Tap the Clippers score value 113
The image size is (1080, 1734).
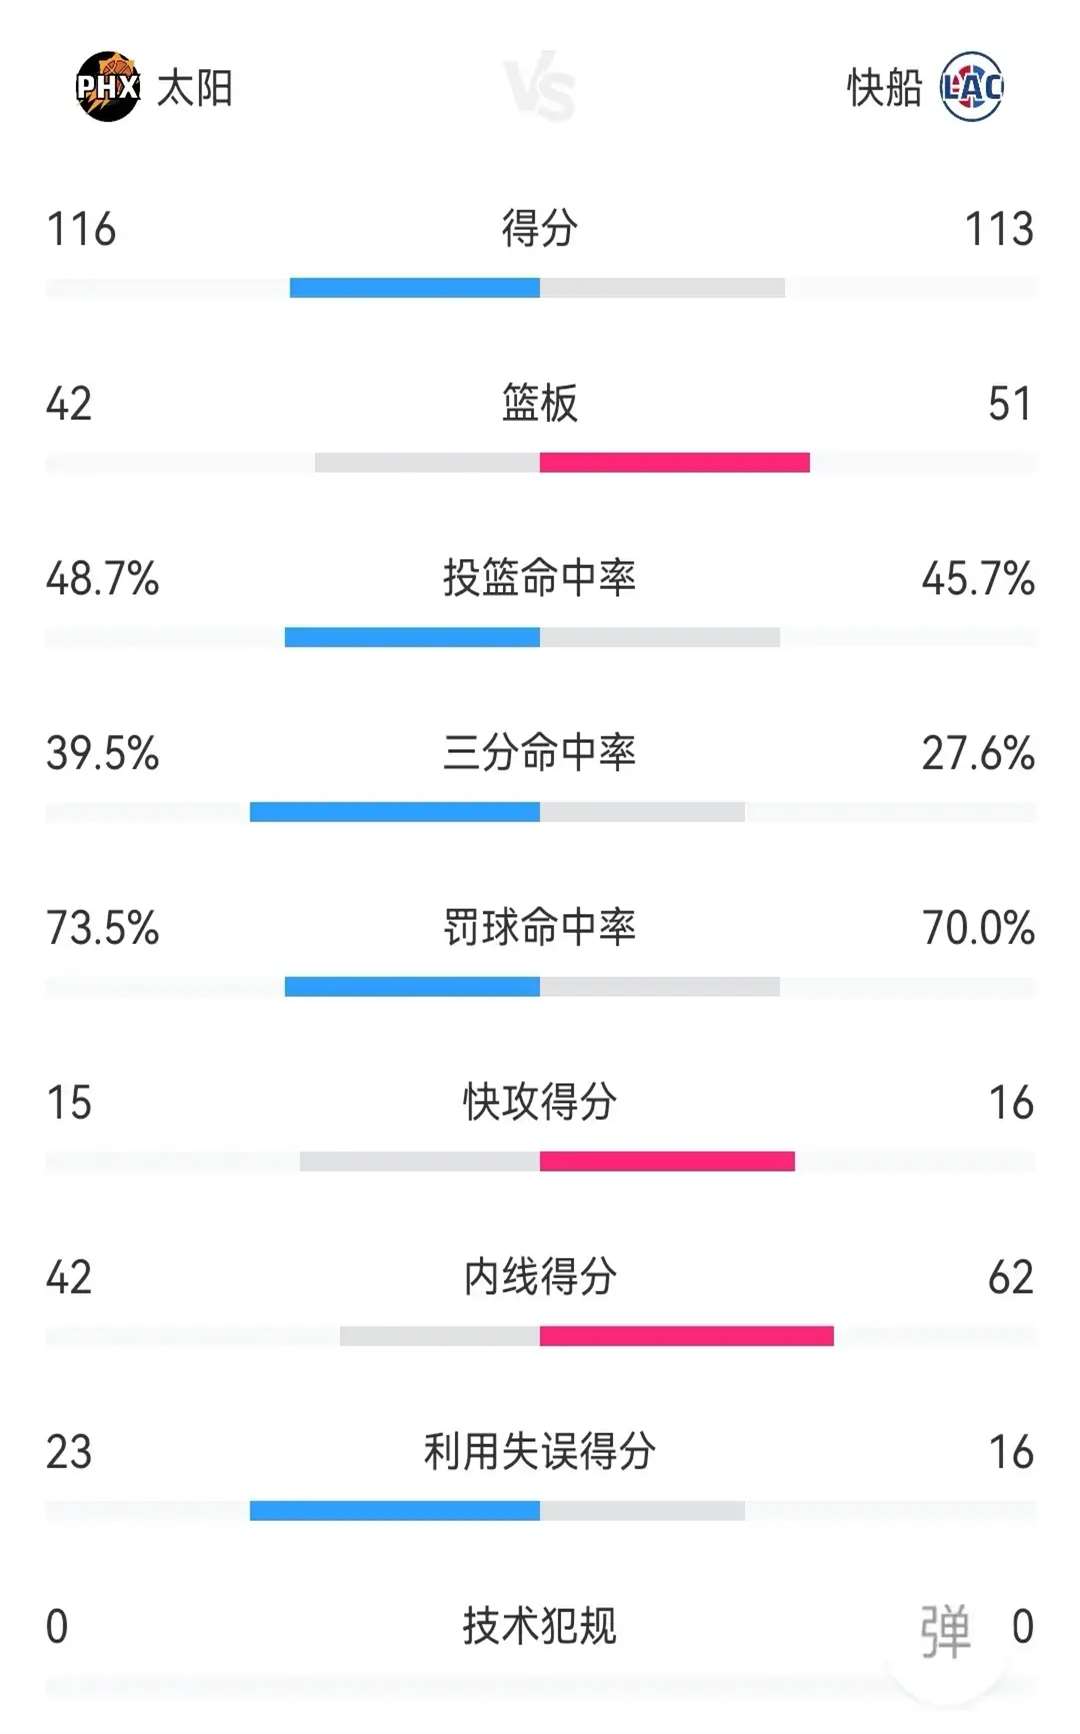click(x=999, y=229)
